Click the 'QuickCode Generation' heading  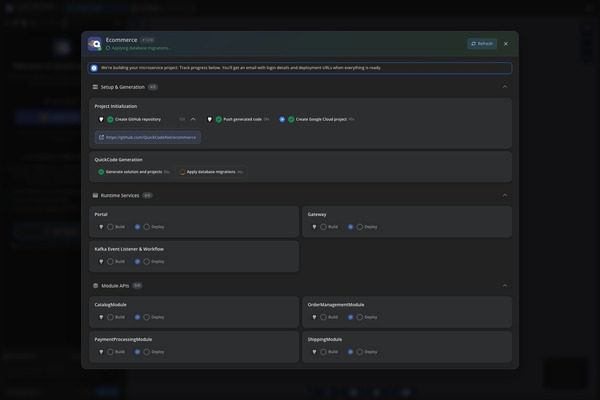[x=118, y=160]
